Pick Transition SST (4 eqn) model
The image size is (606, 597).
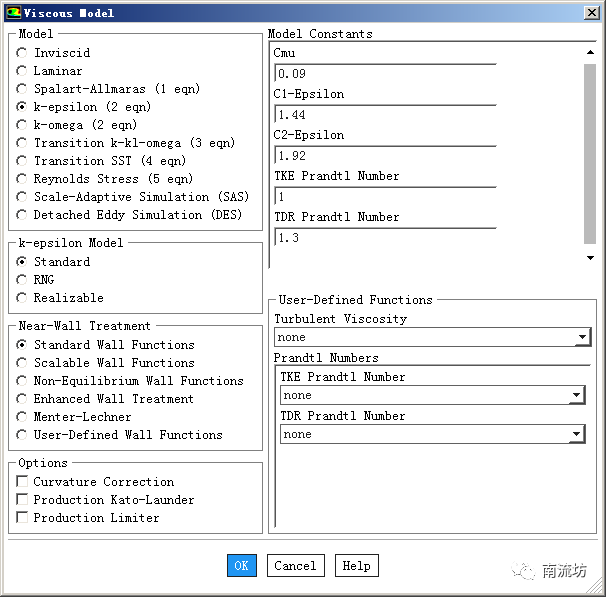(22, 160)
